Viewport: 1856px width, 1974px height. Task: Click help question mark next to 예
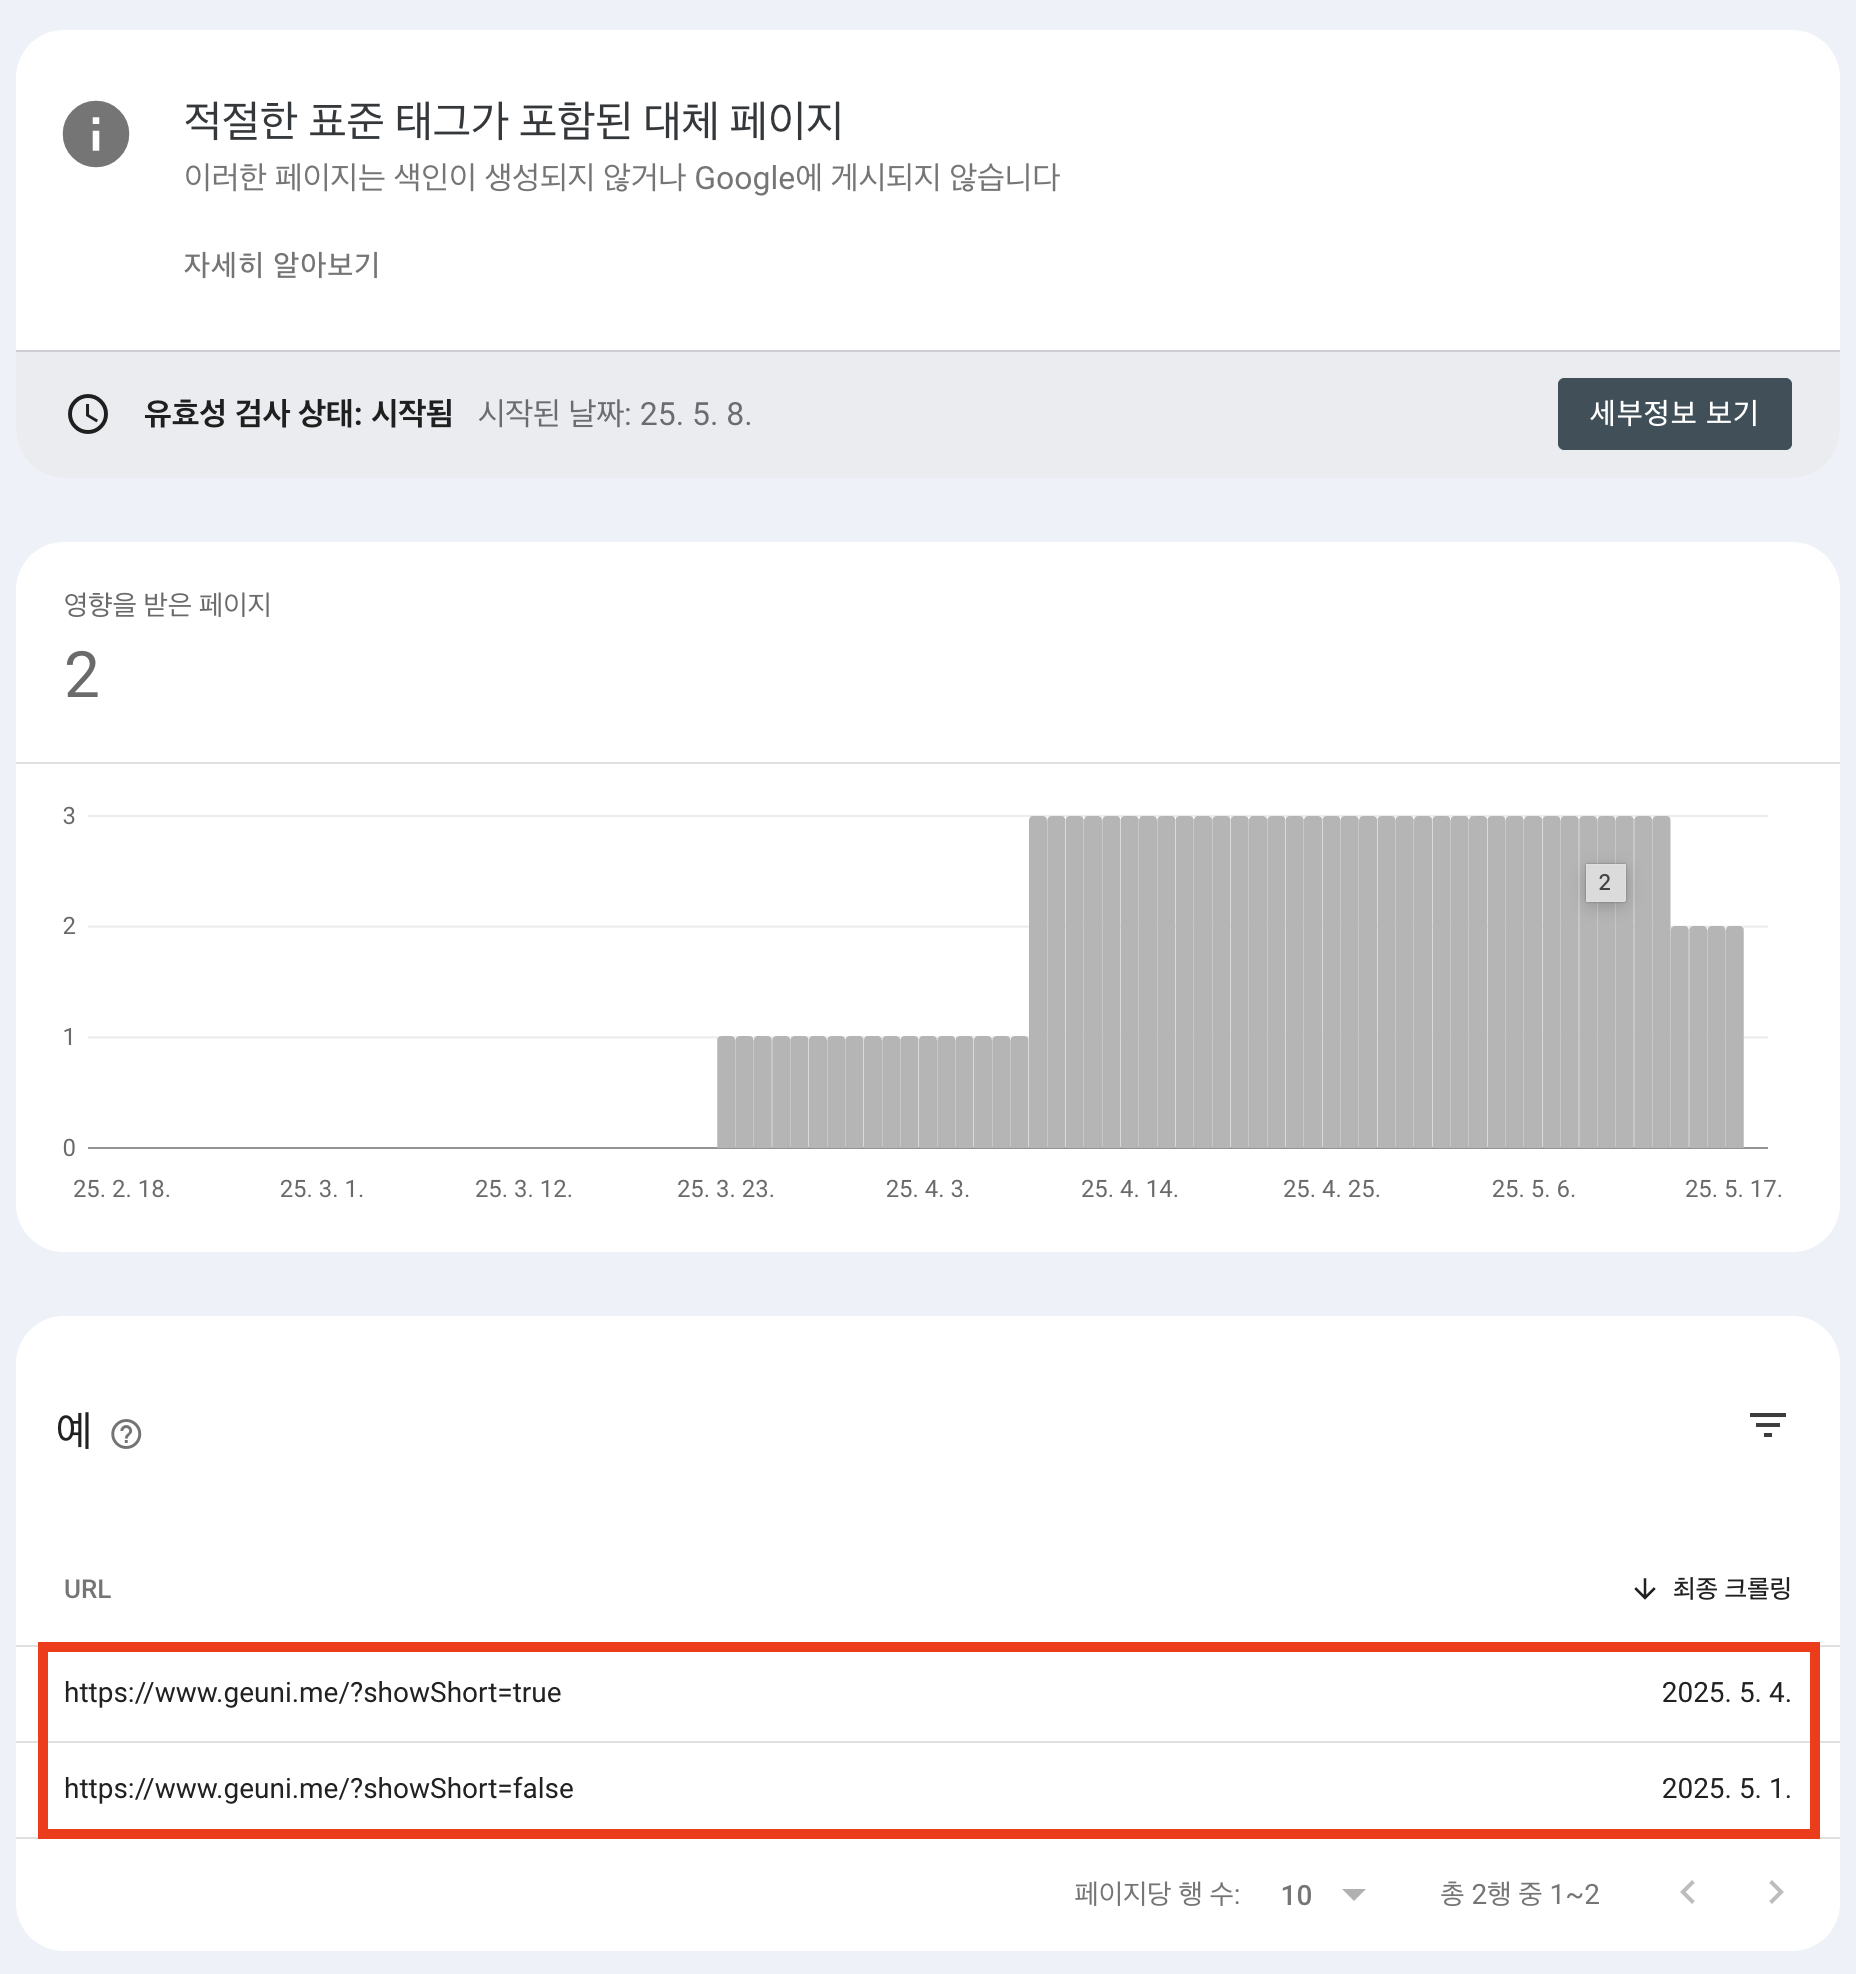126,1435
